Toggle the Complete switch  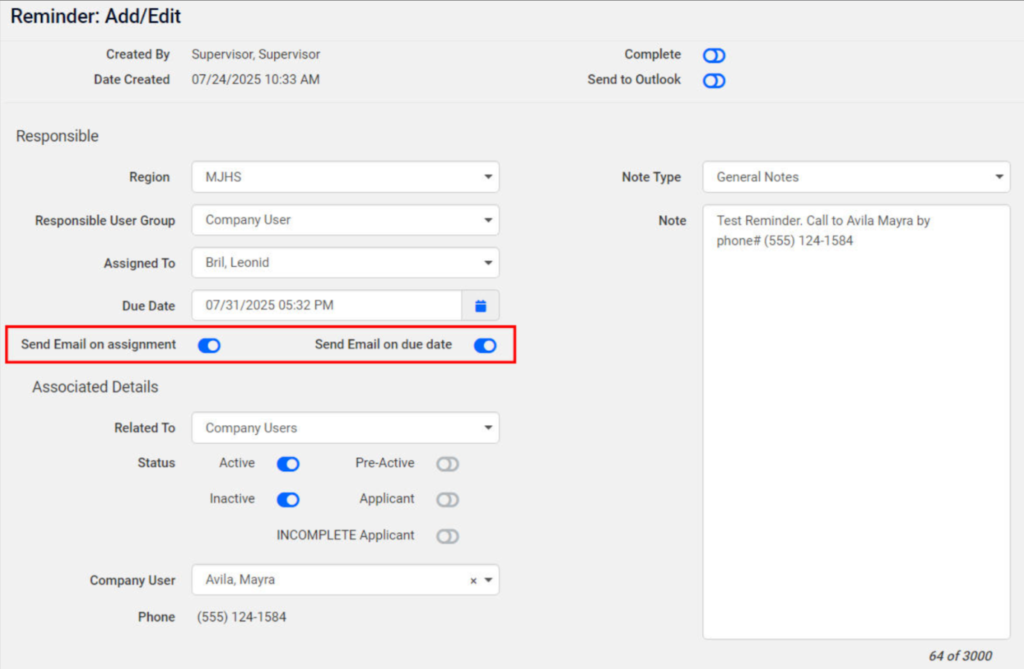click(714, 56)
